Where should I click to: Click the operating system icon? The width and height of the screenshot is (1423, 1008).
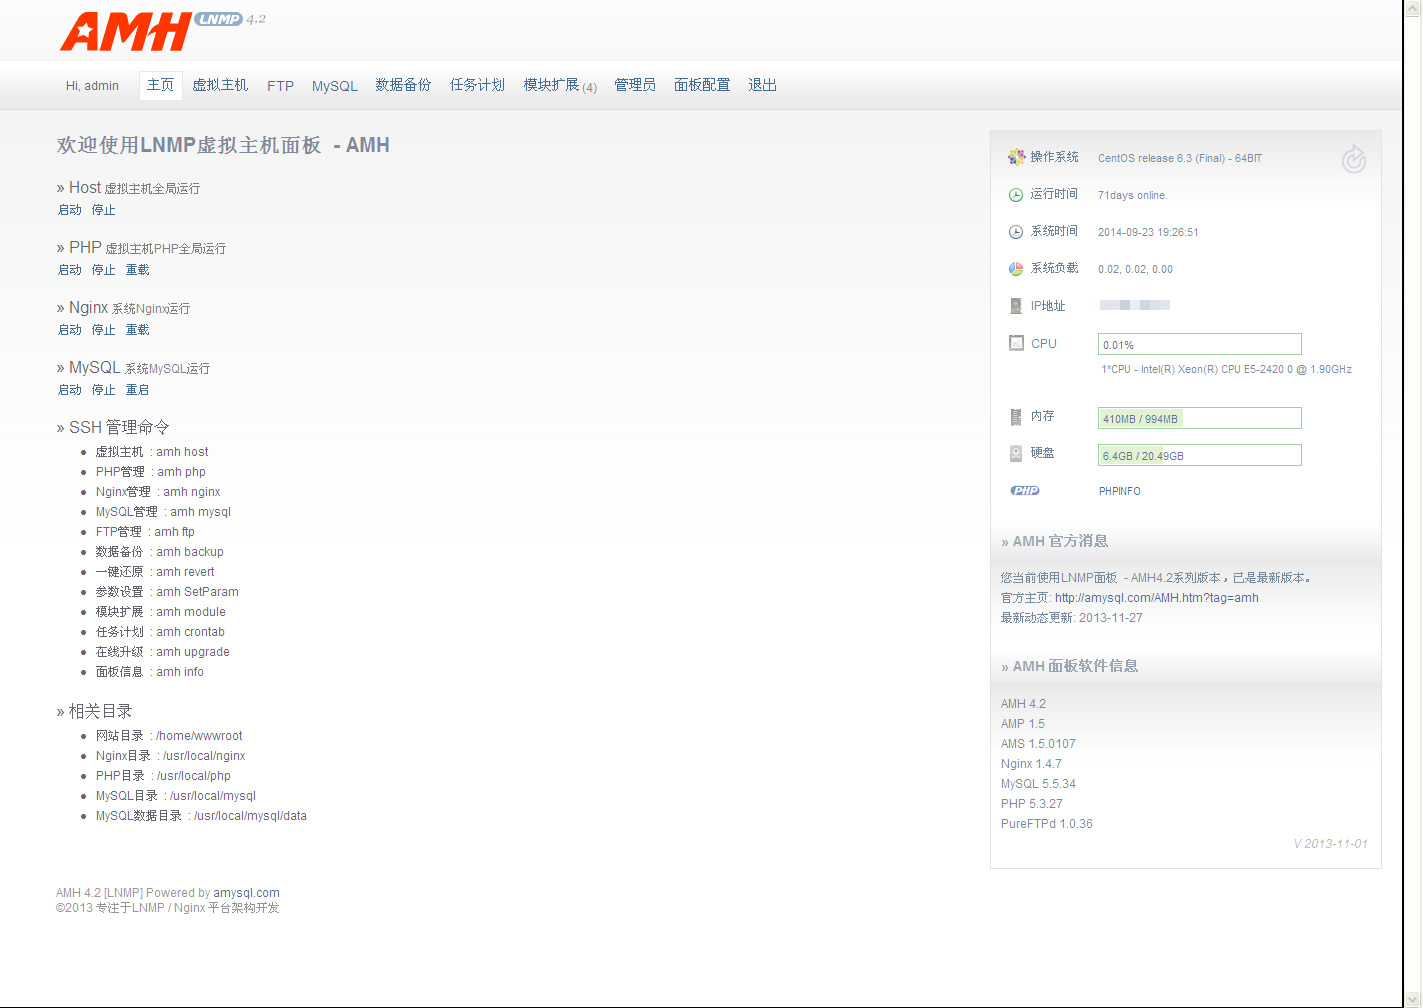pyautogui.click(x=1016, y=157)
